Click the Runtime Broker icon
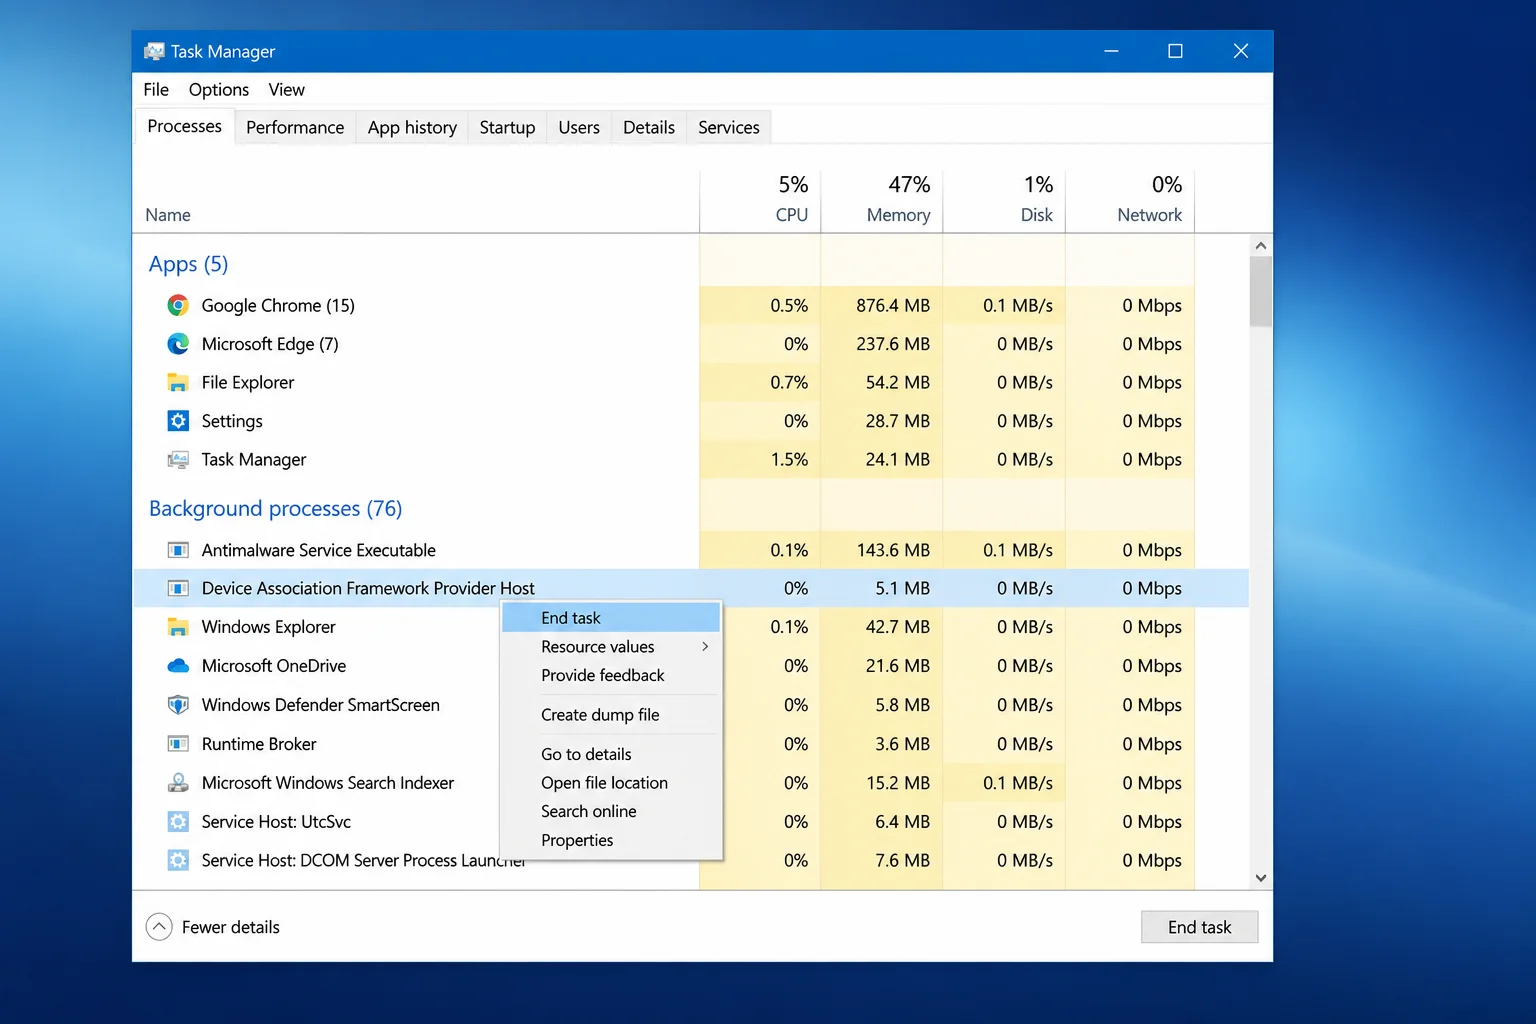Screen dimensions: 1536x1024 178,744
